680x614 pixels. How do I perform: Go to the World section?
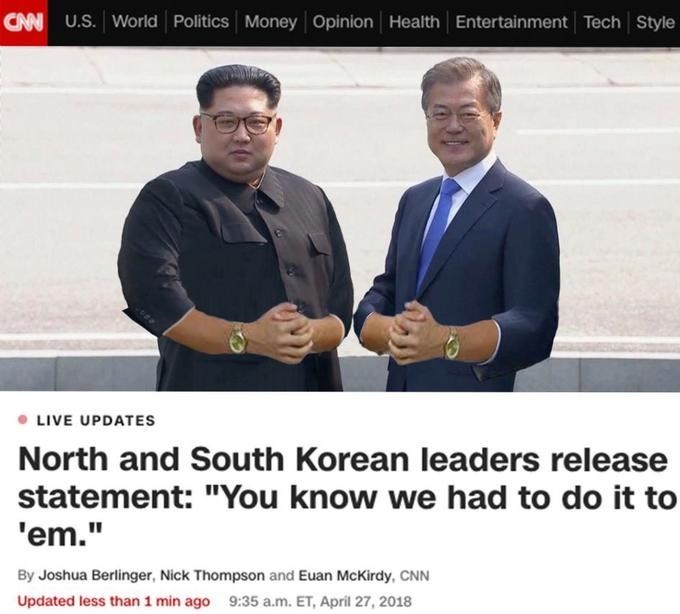click(135, 21)
